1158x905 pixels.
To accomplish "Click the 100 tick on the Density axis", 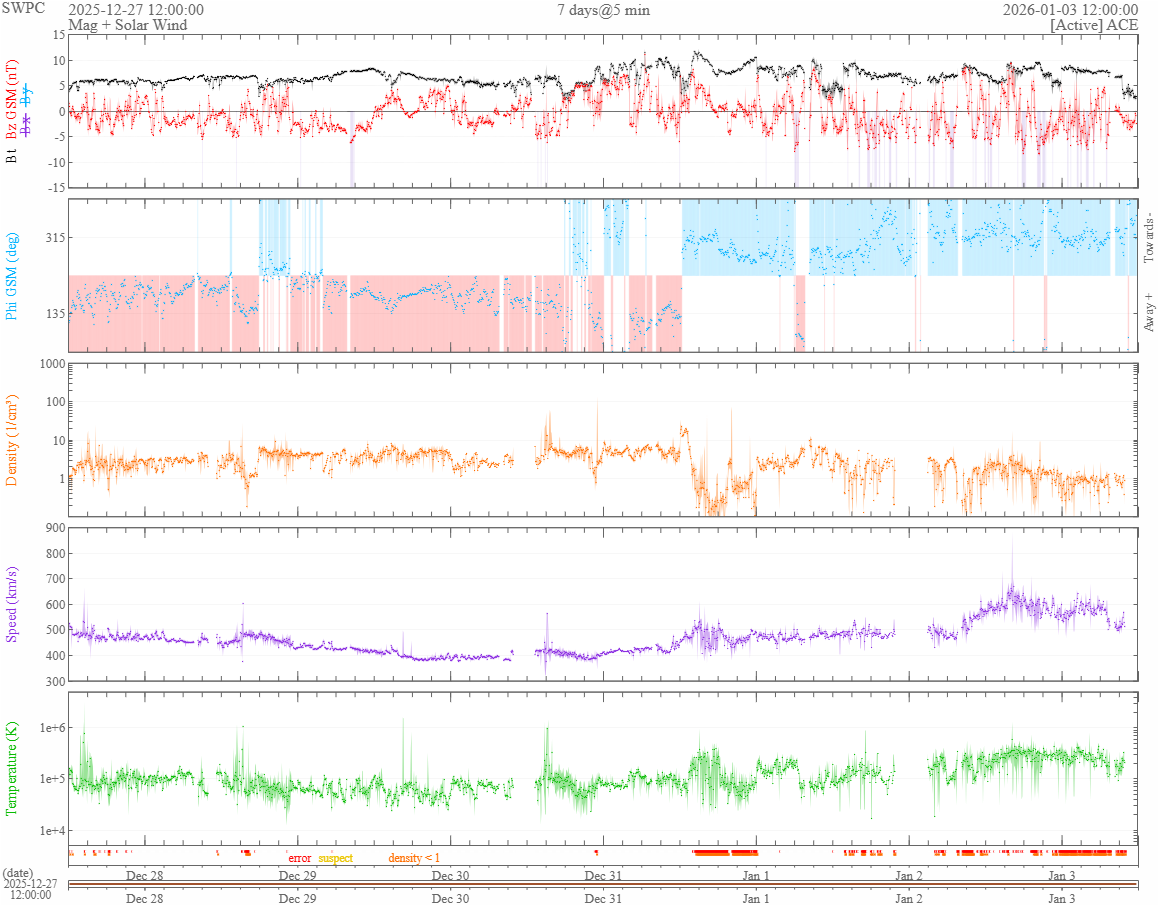I will tap(55, 402).
